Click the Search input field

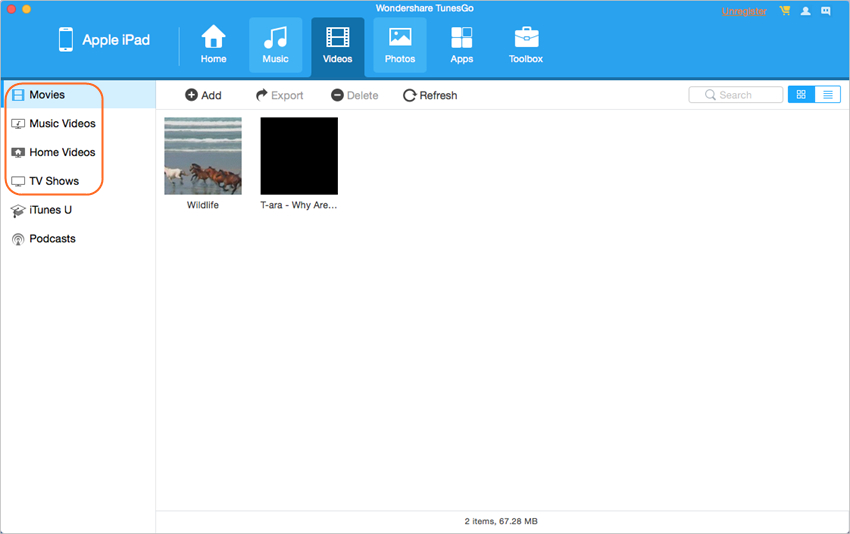(x=736, y=95)
